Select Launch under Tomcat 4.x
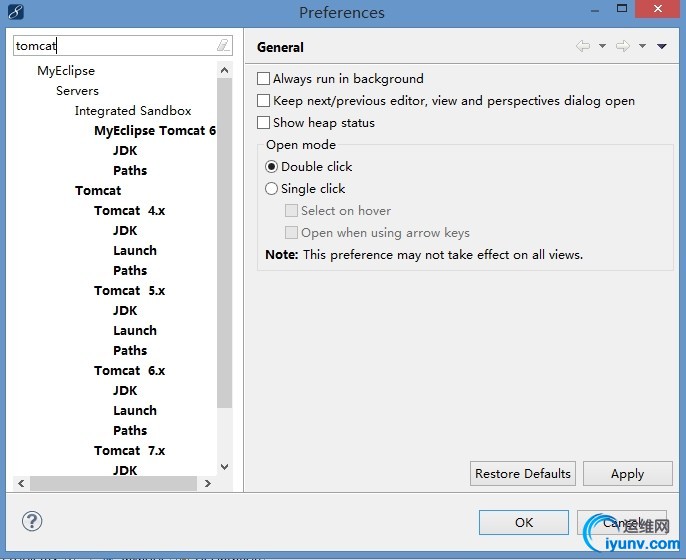Image resolution: width=686 pixels, height=560 pixels. click(135, 251)
